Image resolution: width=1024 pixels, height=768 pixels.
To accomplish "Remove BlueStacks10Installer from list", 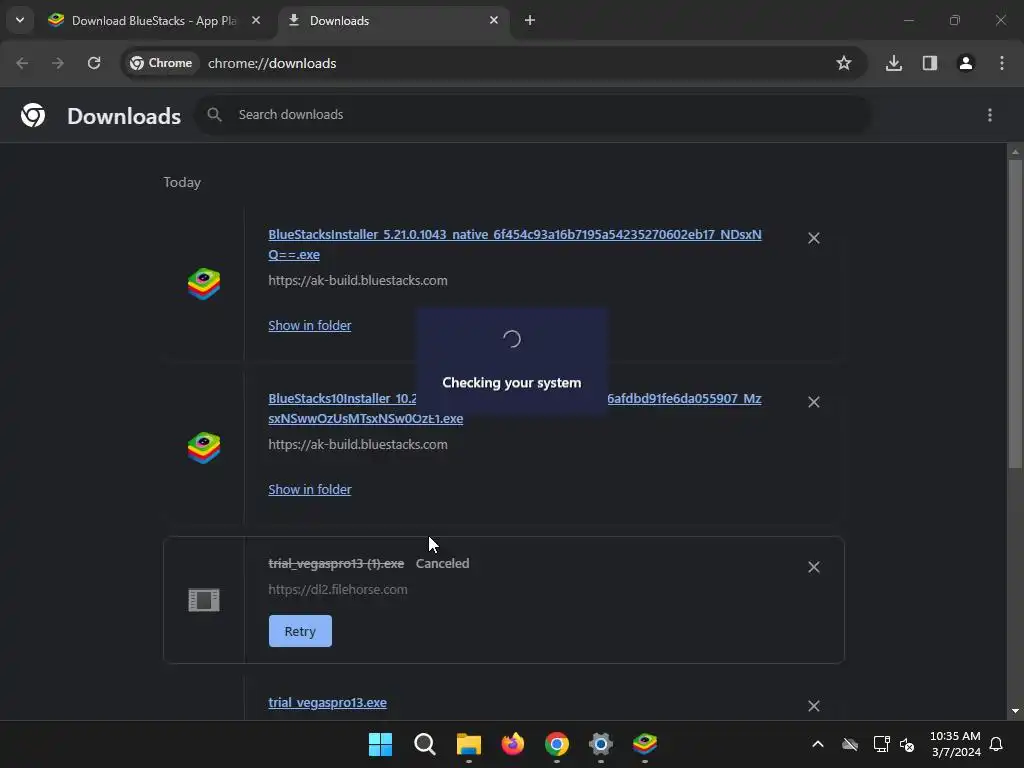I will point(814,402).
